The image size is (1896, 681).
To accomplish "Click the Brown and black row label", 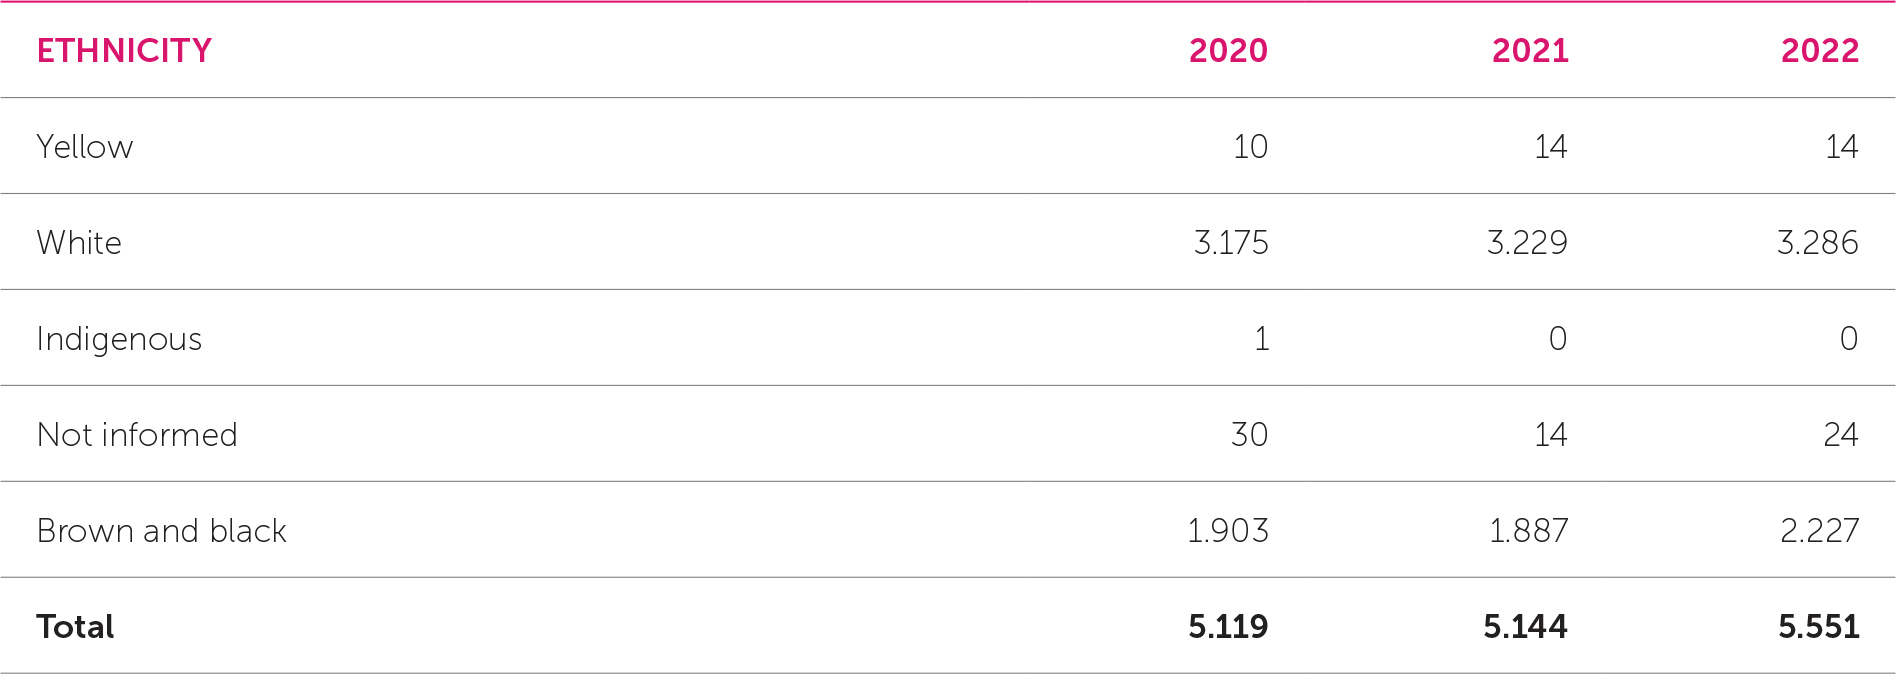I will point(161,531).
